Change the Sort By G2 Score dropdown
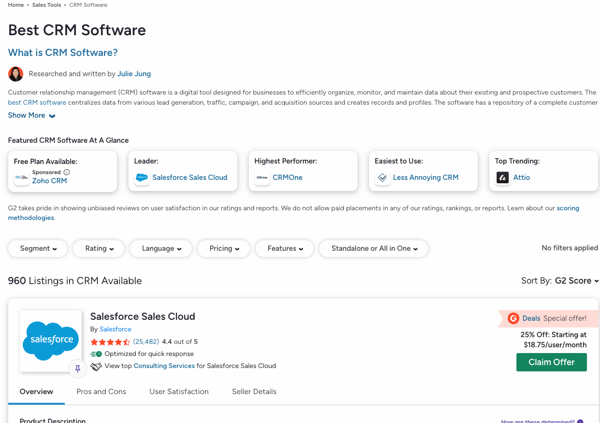 [x=576, y=281]
